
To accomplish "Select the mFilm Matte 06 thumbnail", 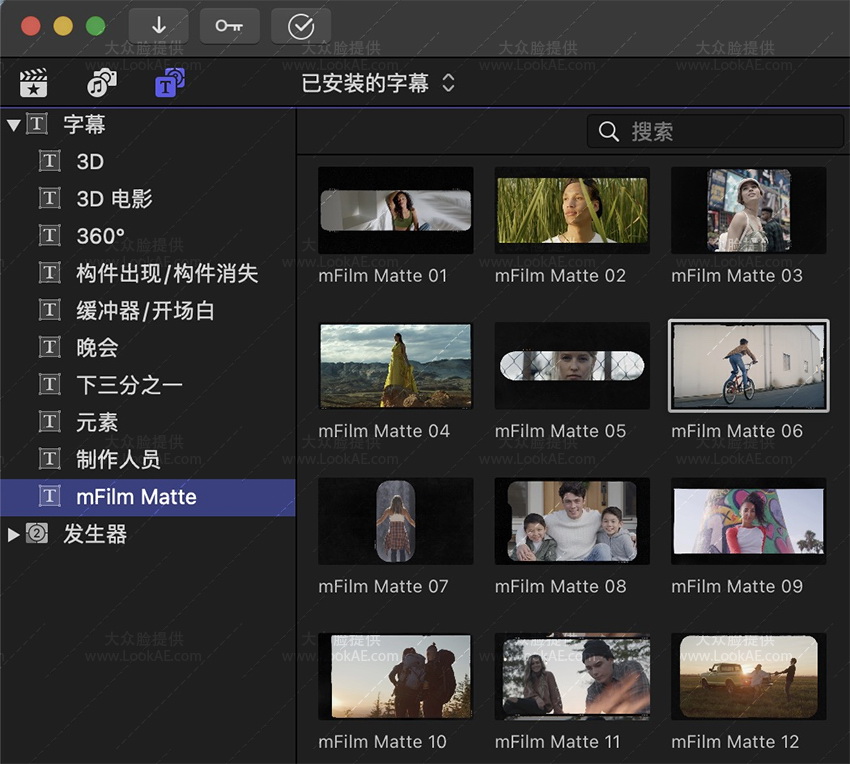I will (x=748, y=366).
